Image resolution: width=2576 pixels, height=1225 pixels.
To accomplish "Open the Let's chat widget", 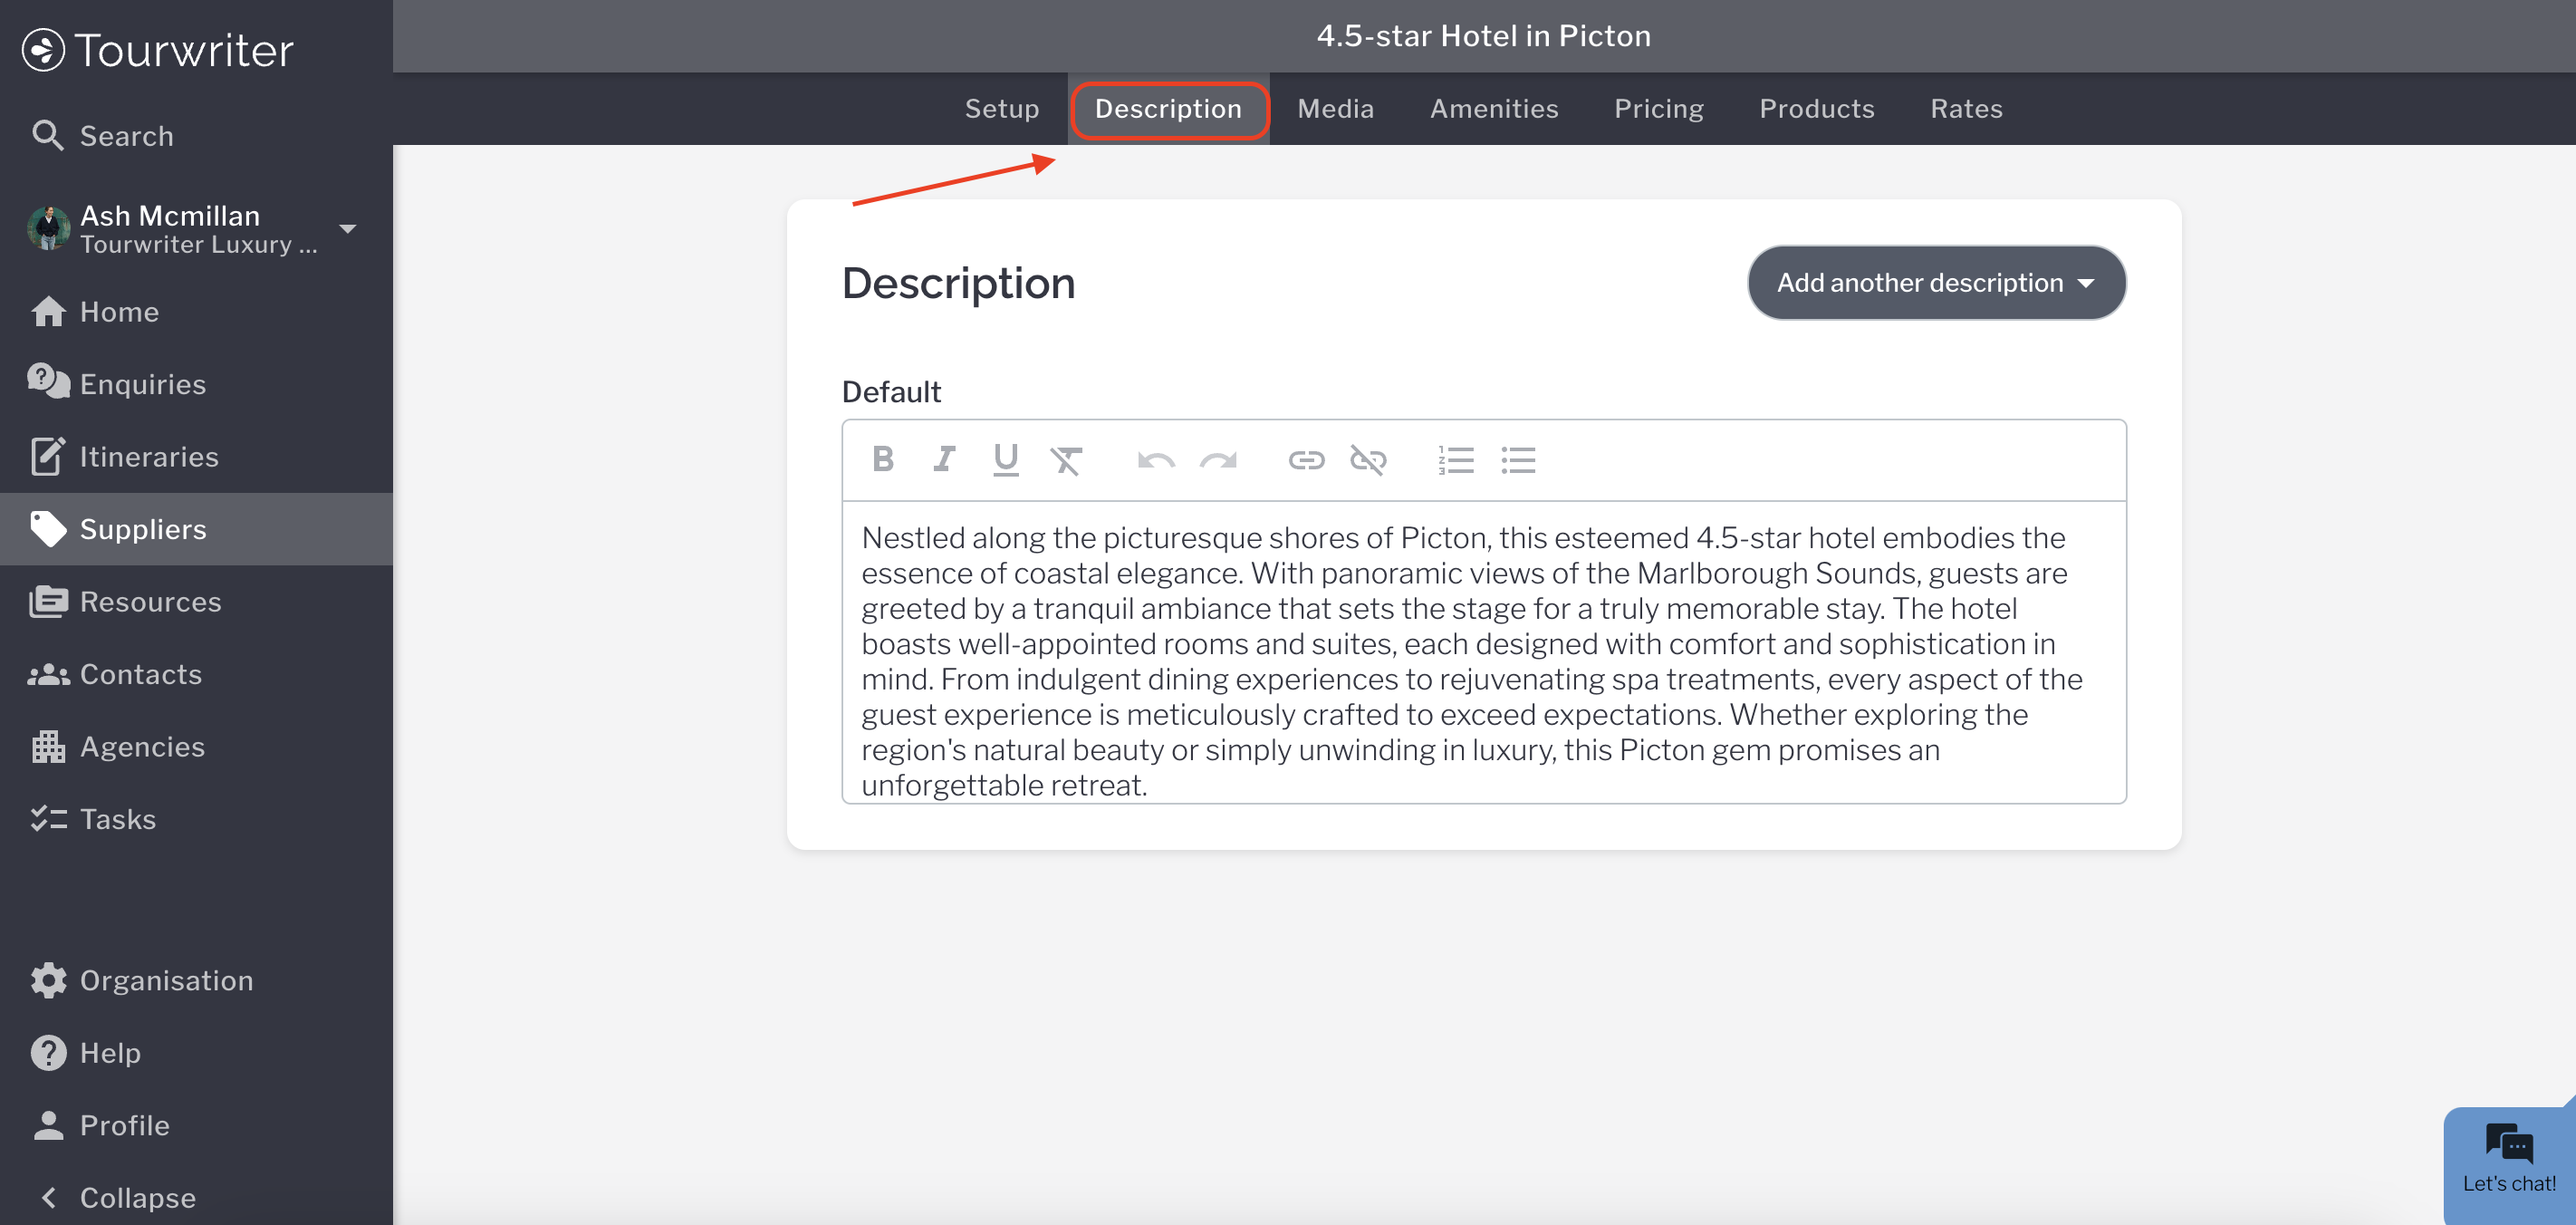I will pos(2508,1160).
